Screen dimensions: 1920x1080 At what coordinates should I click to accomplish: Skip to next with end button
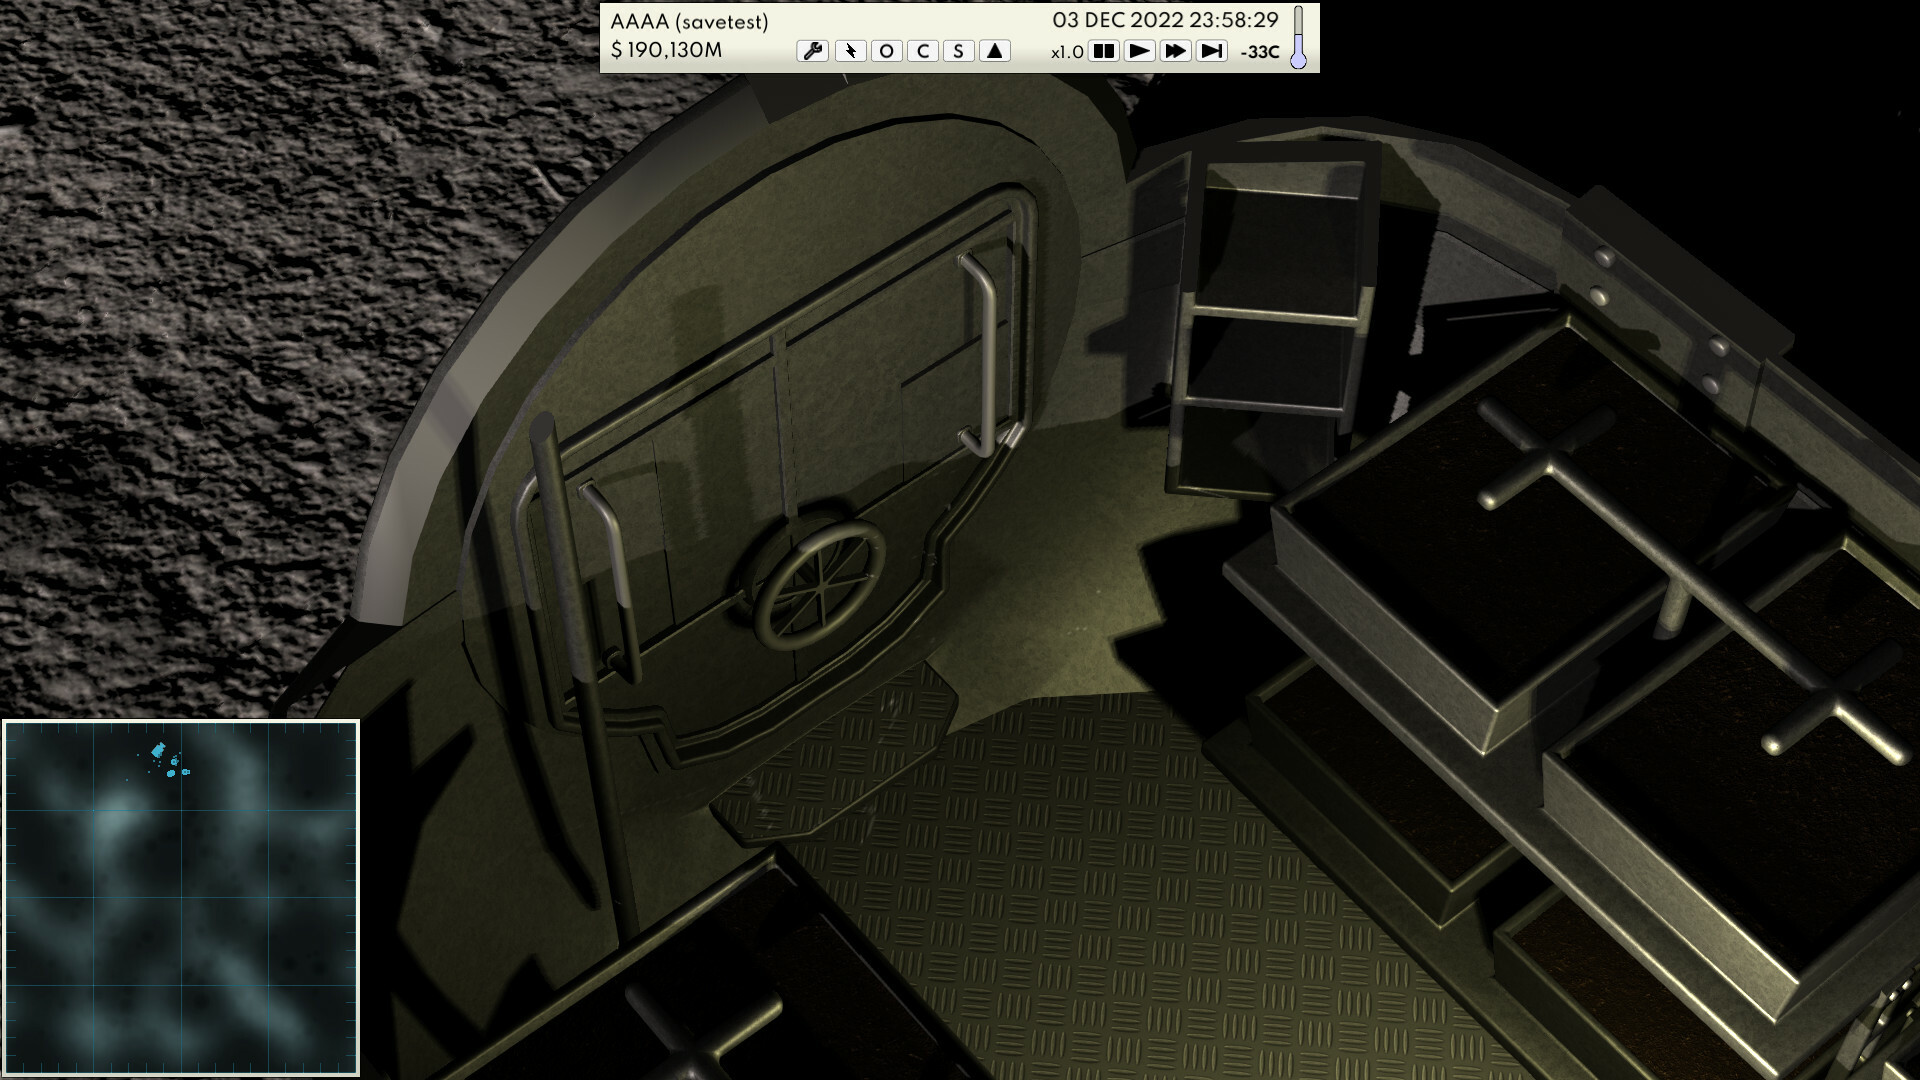tap(1211, 51)
